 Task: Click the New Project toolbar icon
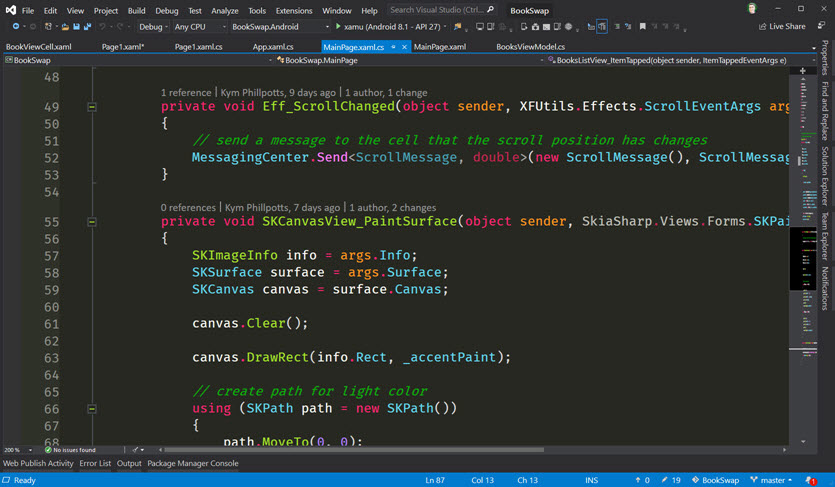(x=48, y=27)
